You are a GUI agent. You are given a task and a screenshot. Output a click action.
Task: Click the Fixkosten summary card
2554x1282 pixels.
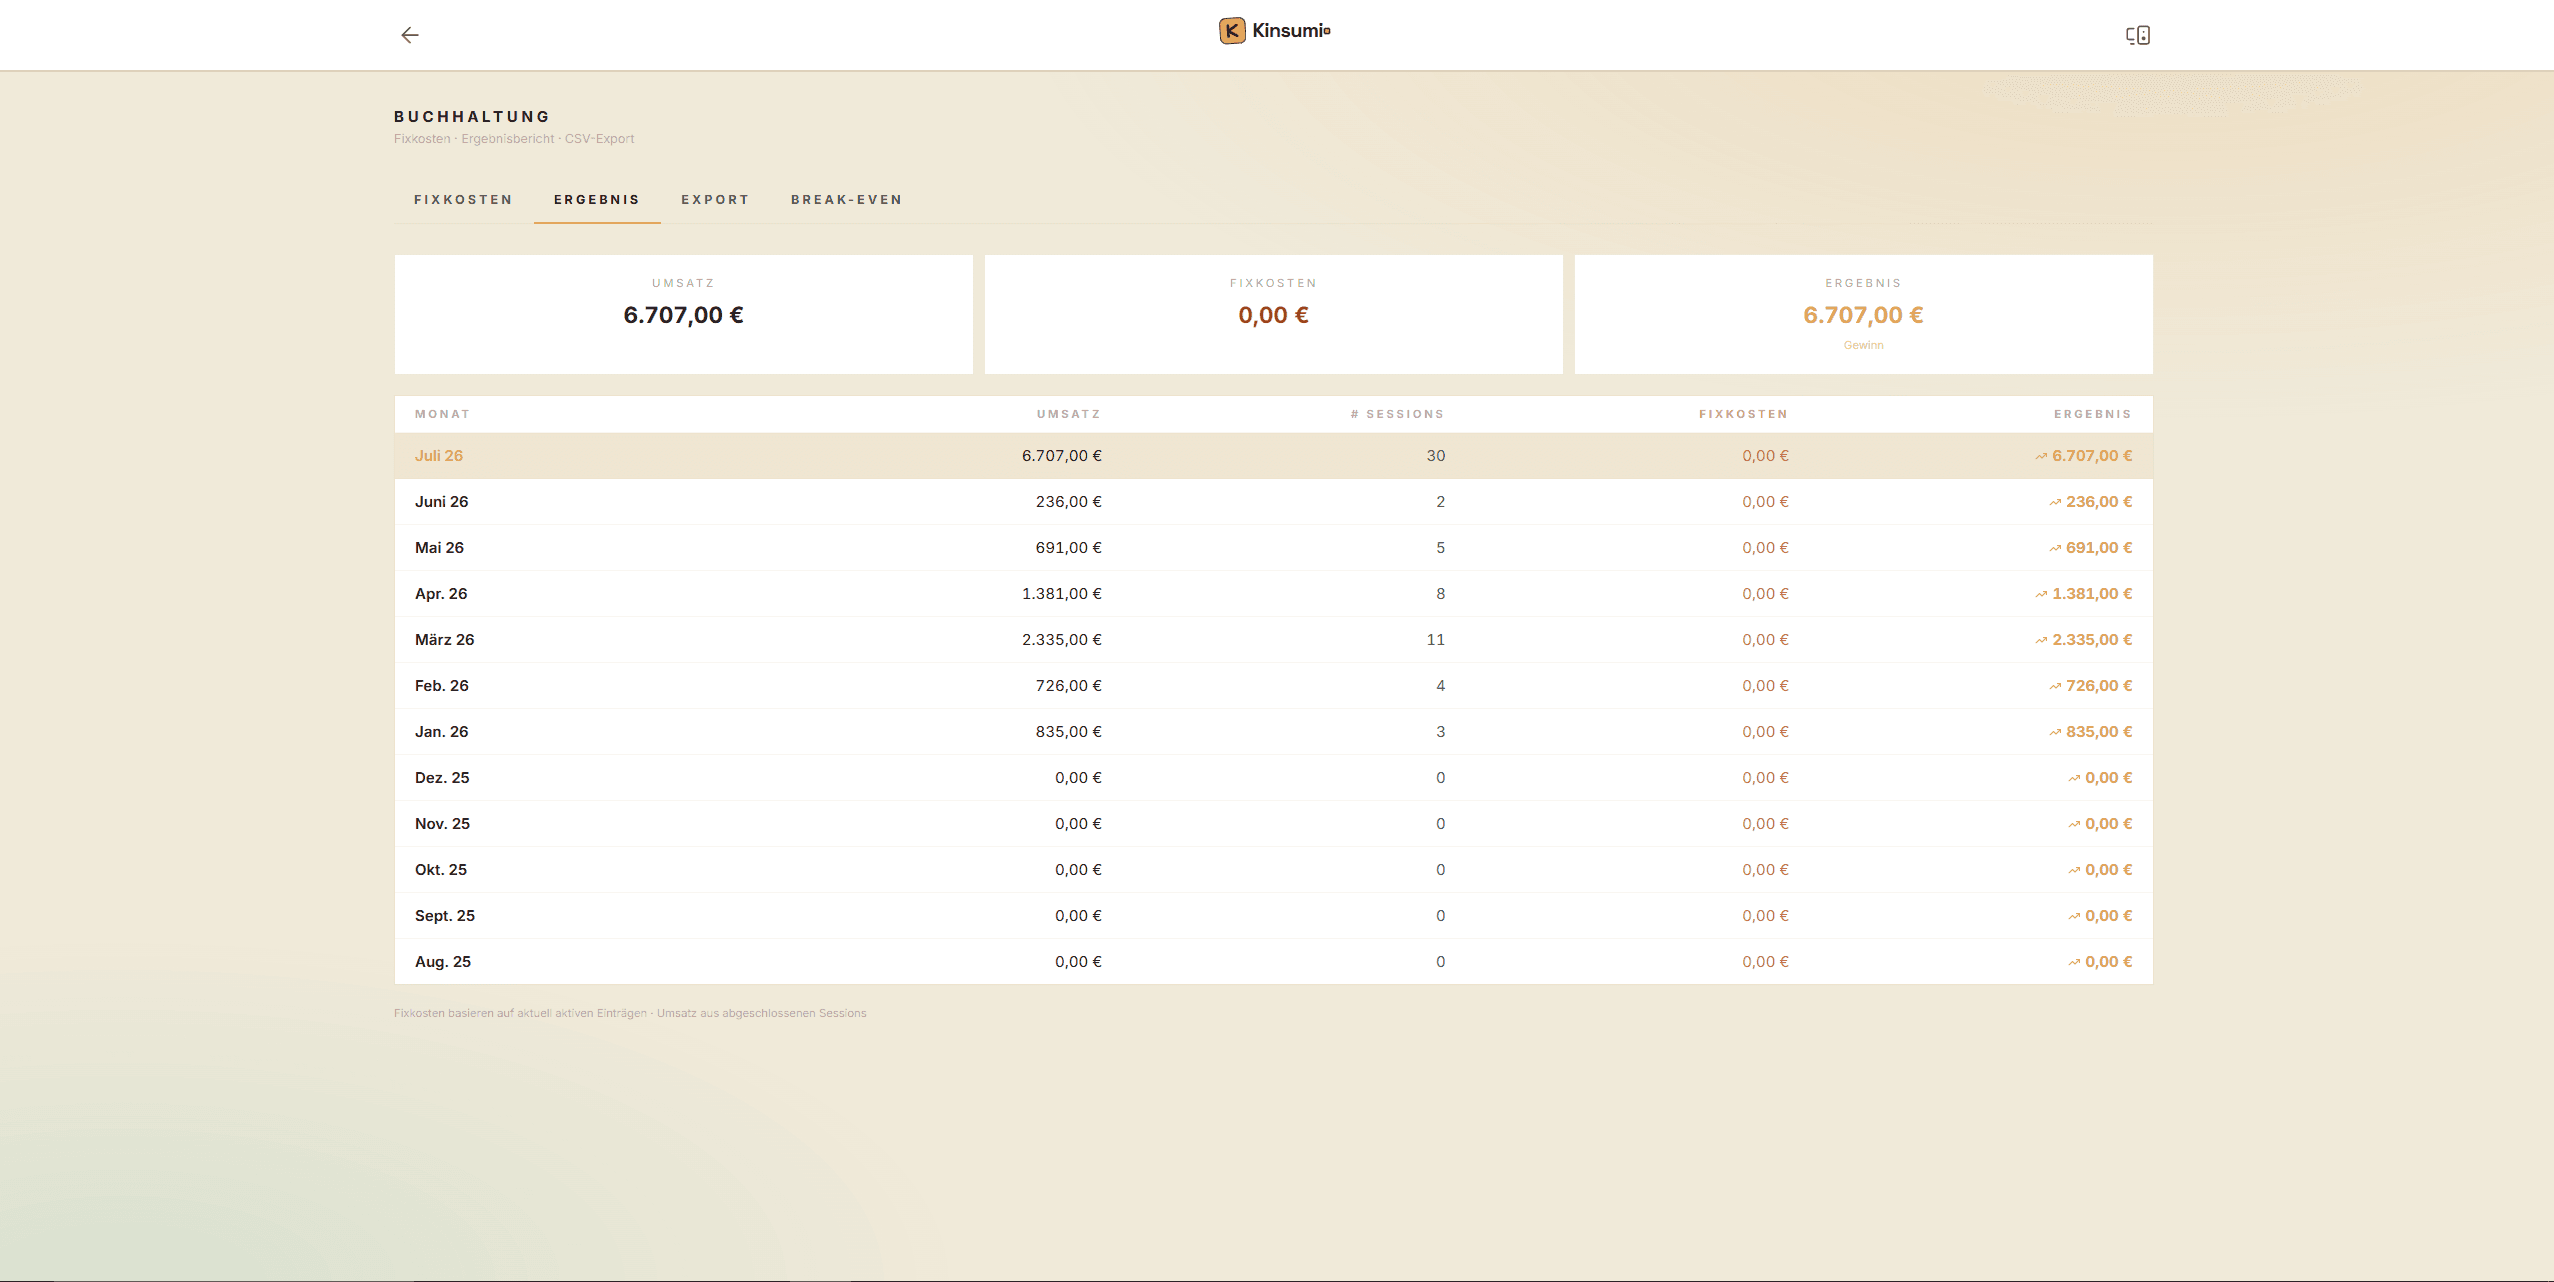pos(1273,314)
